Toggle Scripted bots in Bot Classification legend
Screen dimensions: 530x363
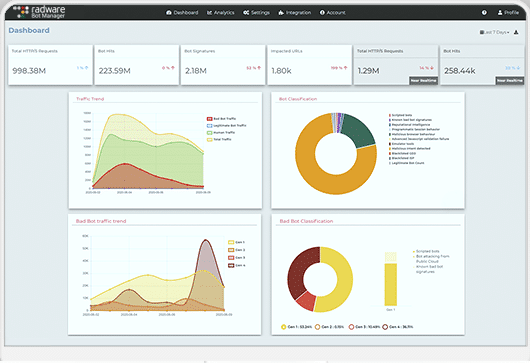[x=401, y=115]
